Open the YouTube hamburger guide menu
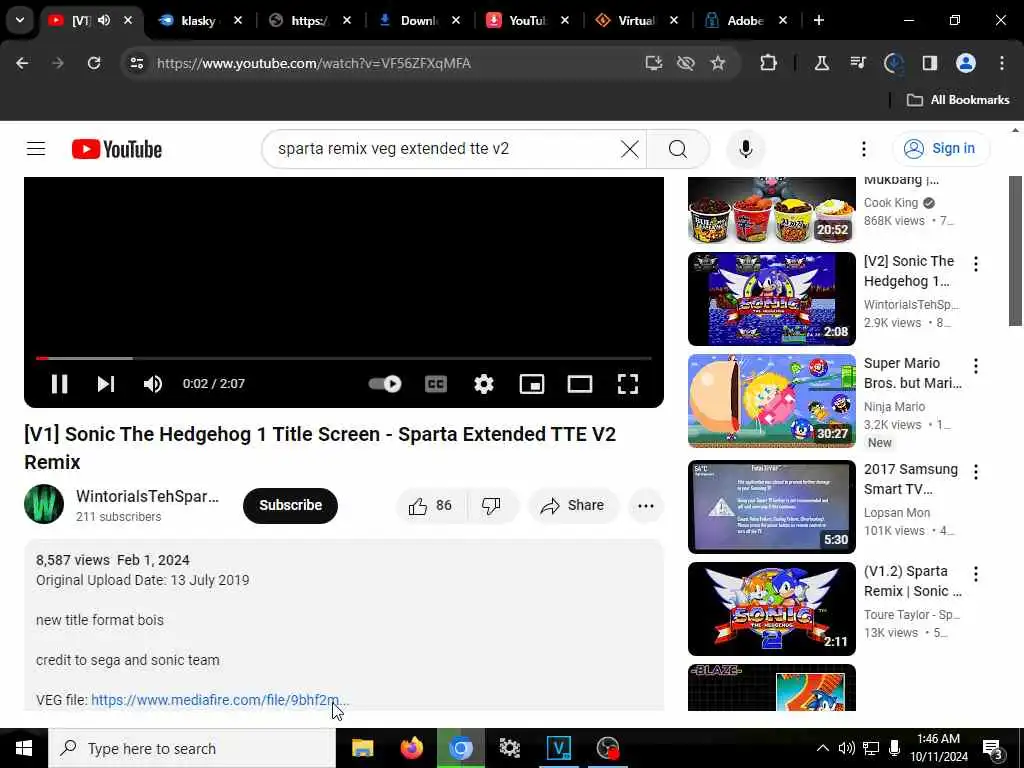 click(36, 149)
